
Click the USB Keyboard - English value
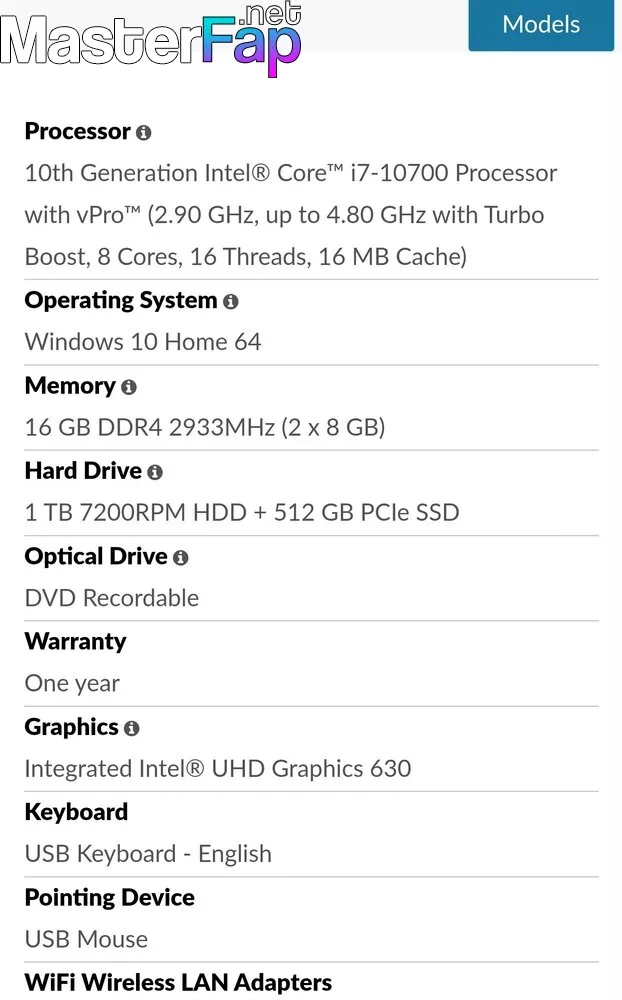[148, 854]
